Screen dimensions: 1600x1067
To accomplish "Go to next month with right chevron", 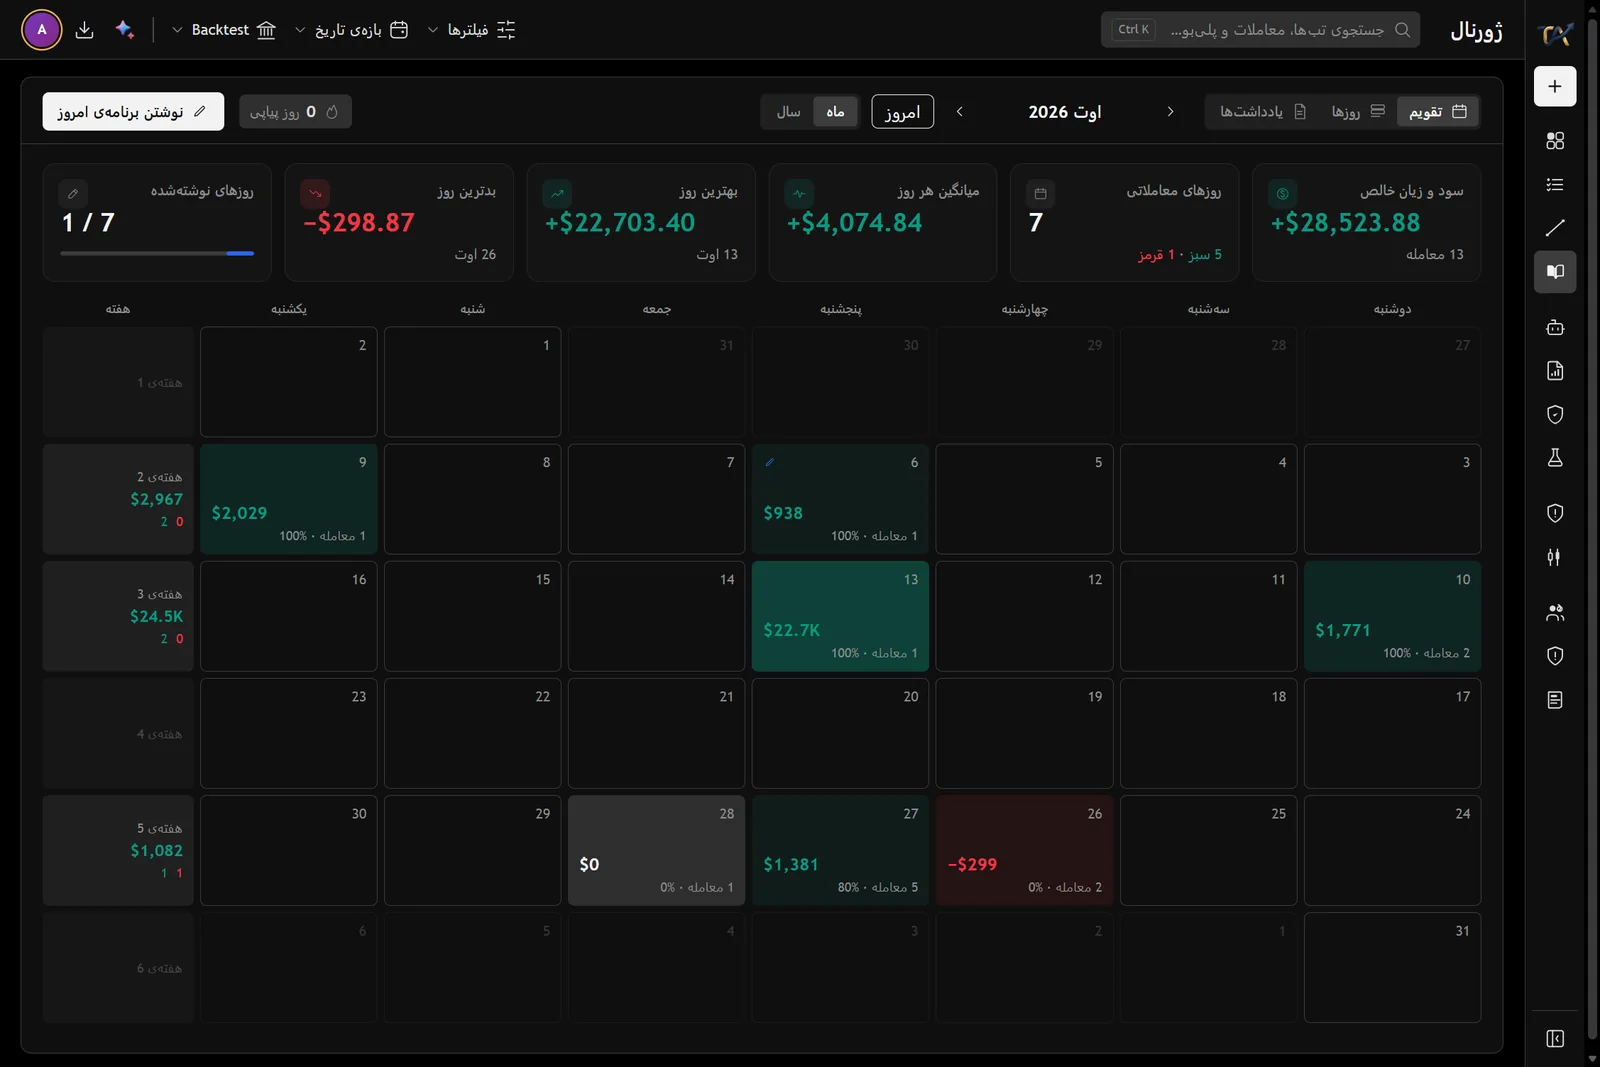I will coord(1170,112).
